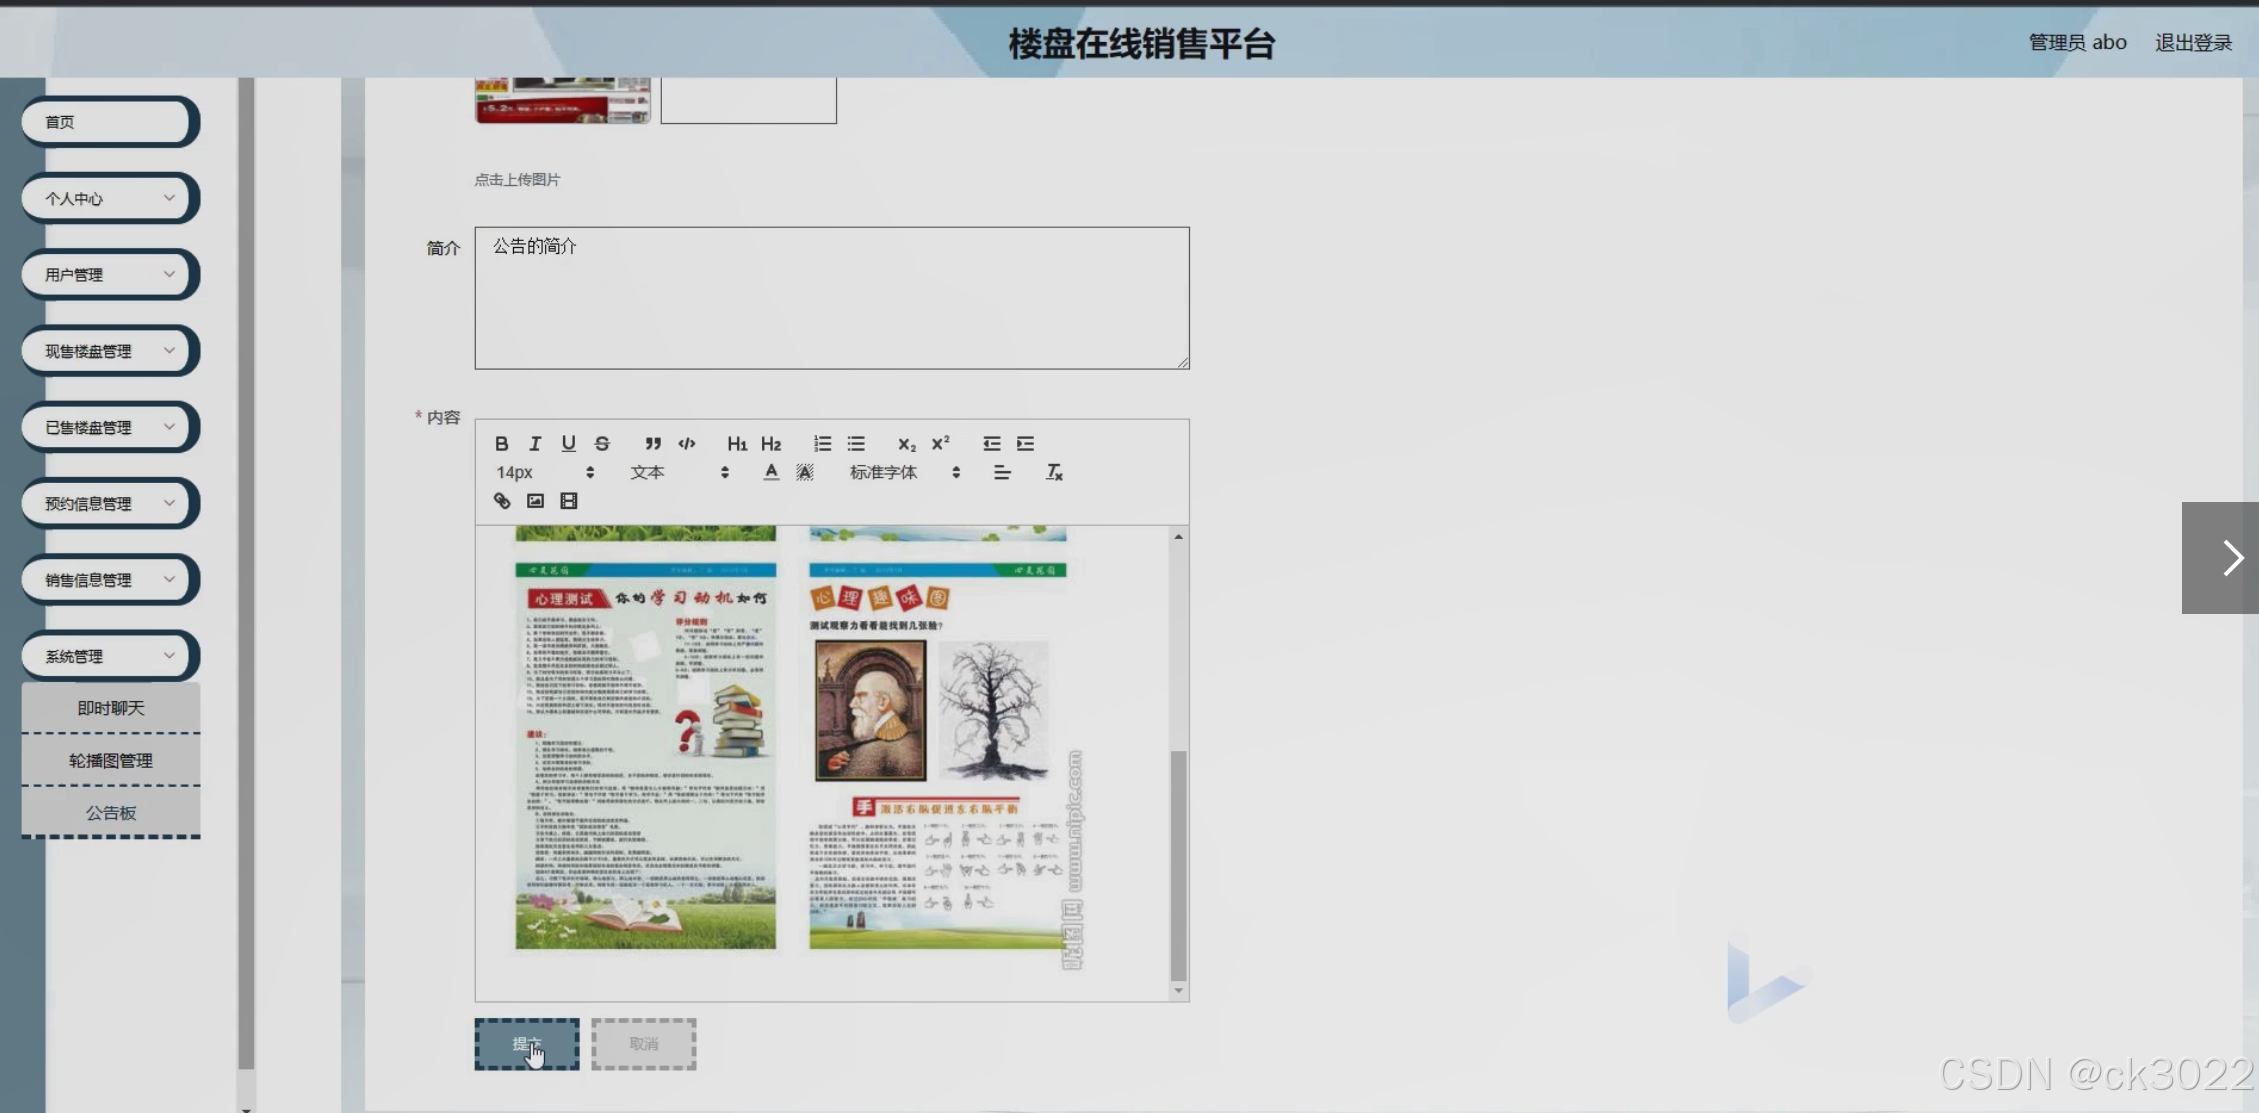Apply underline formatting

click(x=568, y=443)
